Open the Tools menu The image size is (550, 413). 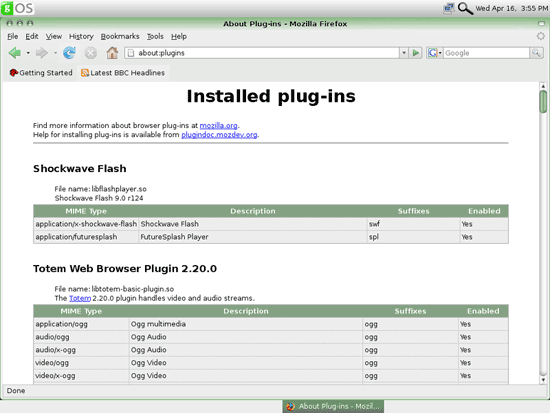tap(155, 36)
